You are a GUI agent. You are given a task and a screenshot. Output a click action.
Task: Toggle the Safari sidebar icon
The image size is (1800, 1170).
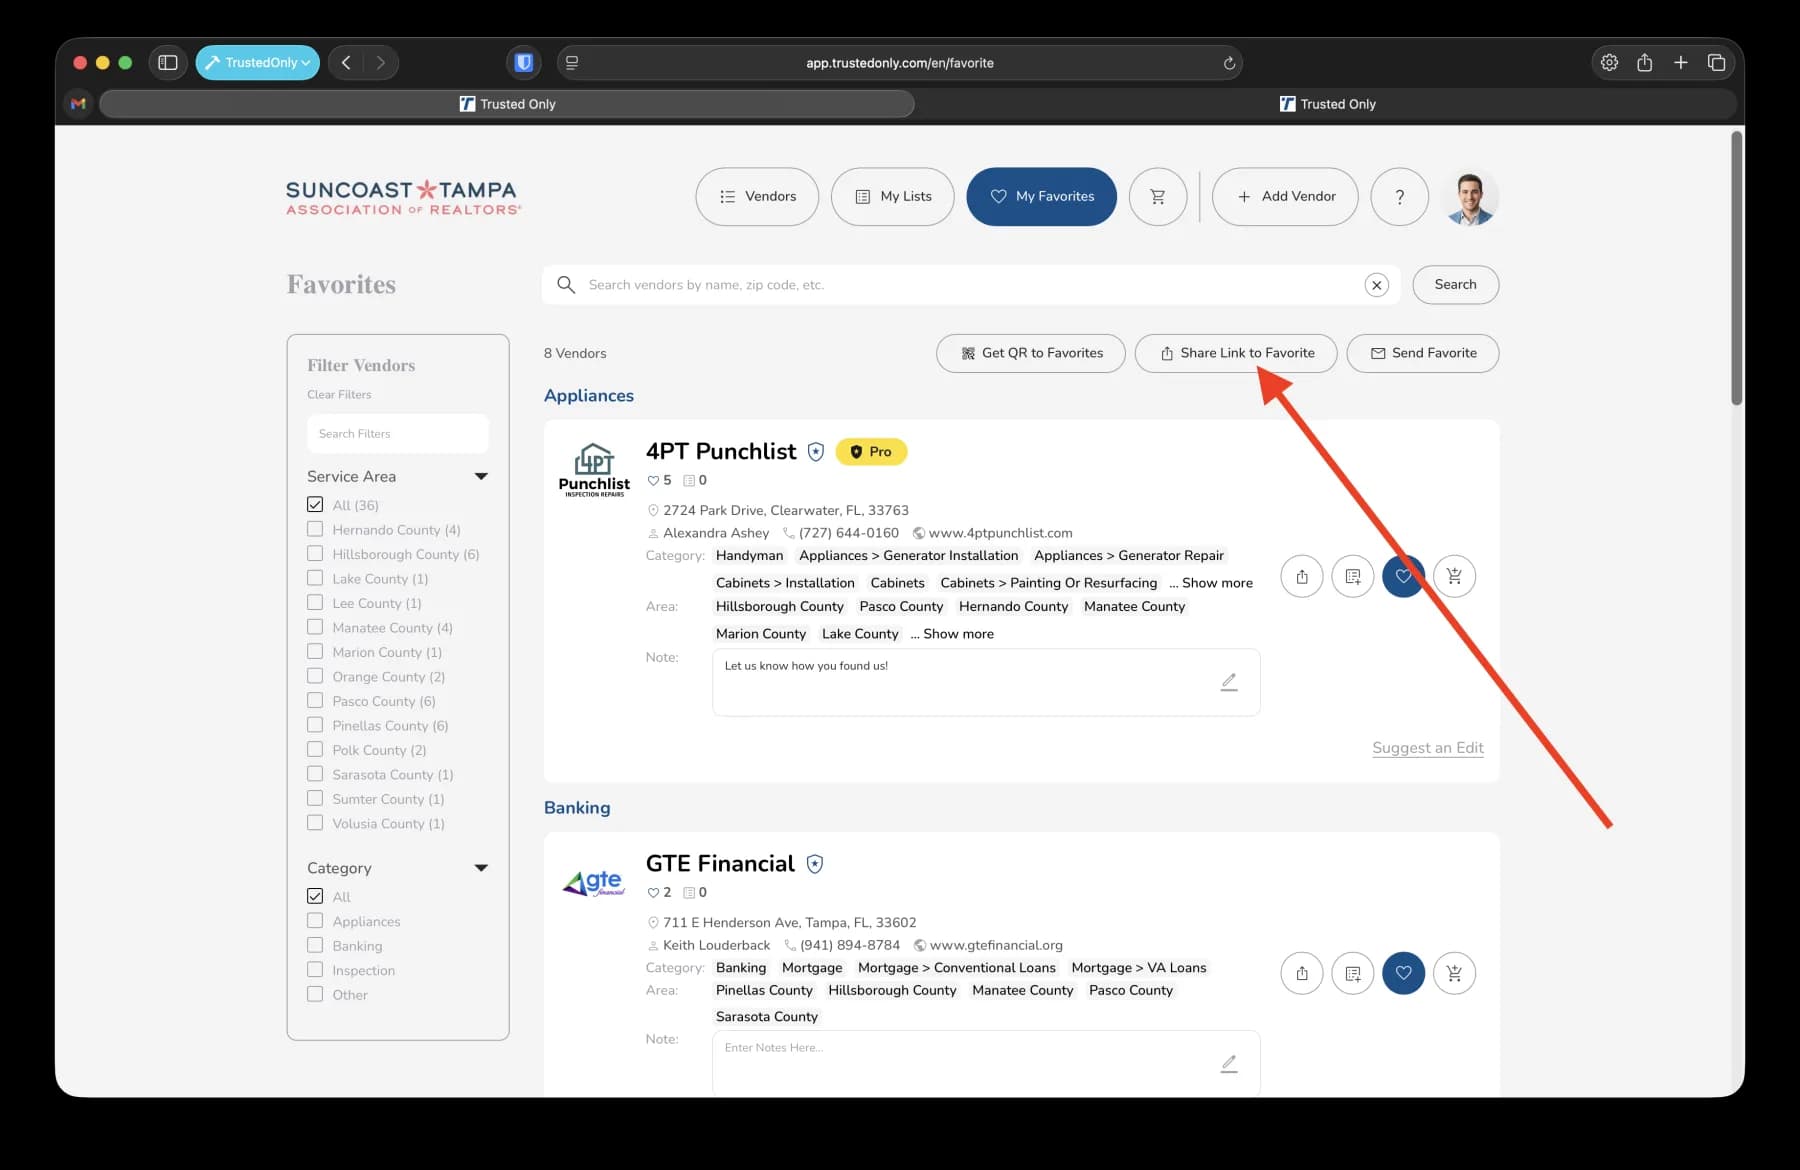coord(168,62)
